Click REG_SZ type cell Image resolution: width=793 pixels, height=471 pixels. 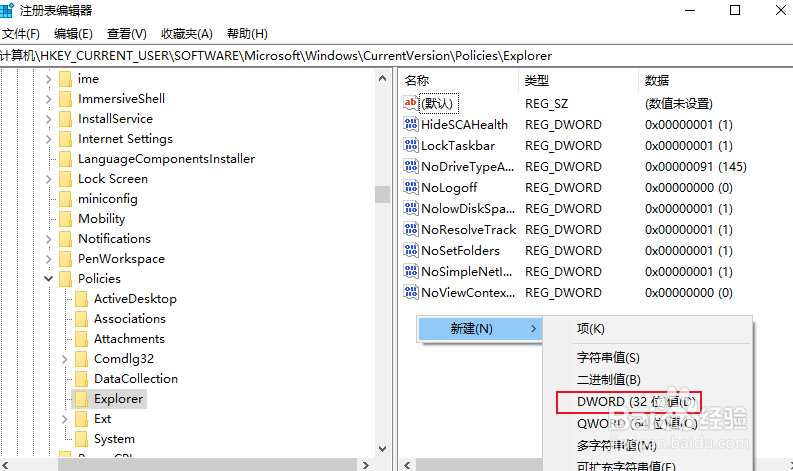click(546, 104)
